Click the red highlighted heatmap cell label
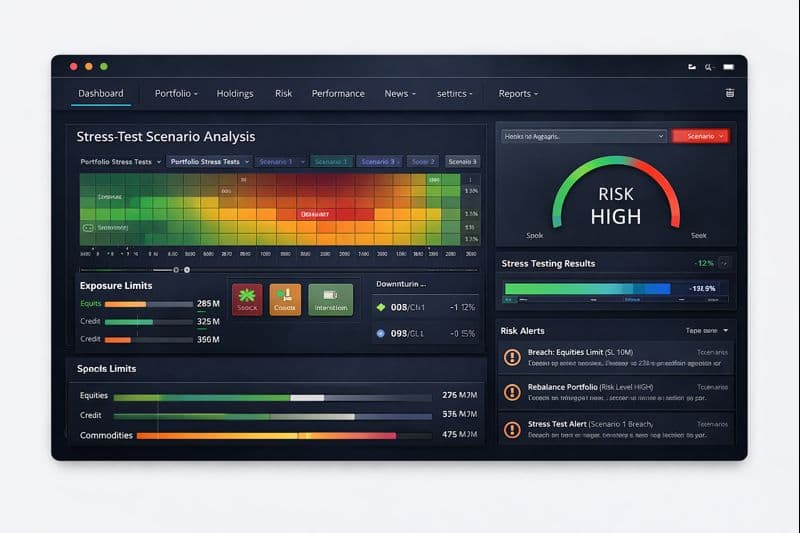The image size is (800, 533). click(315, 214)
